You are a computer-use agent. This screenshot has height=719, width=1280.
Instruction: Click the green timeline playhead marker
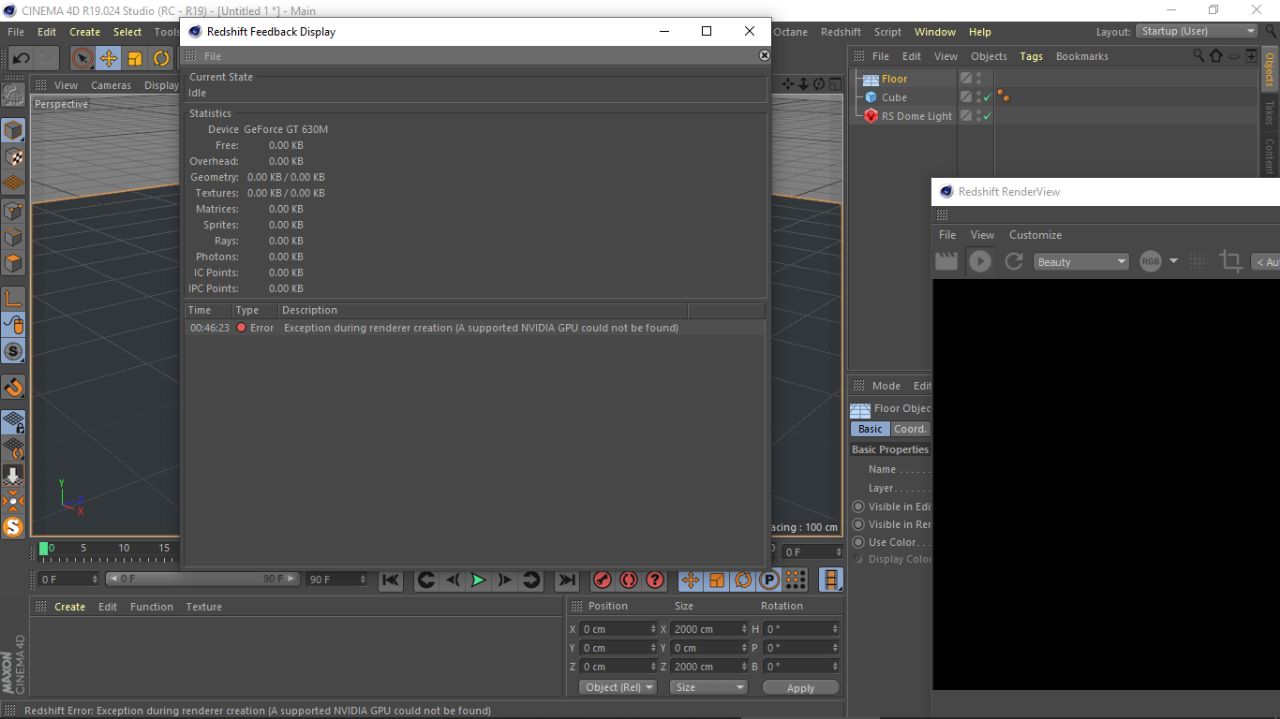coord(43,548)
